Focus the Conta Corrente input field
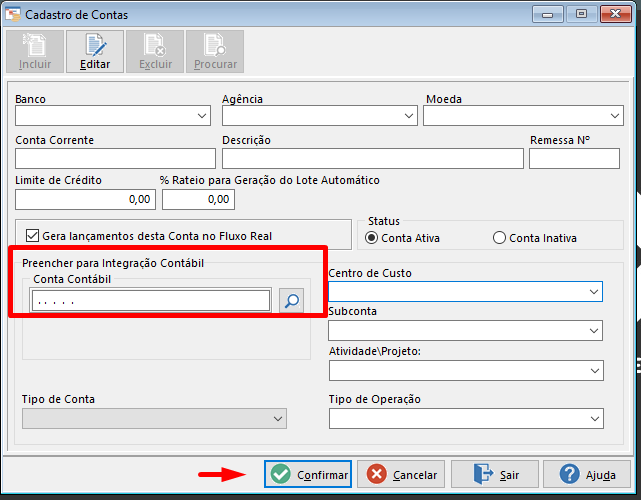This screenshot has width=641, height=500. [115, 159]
